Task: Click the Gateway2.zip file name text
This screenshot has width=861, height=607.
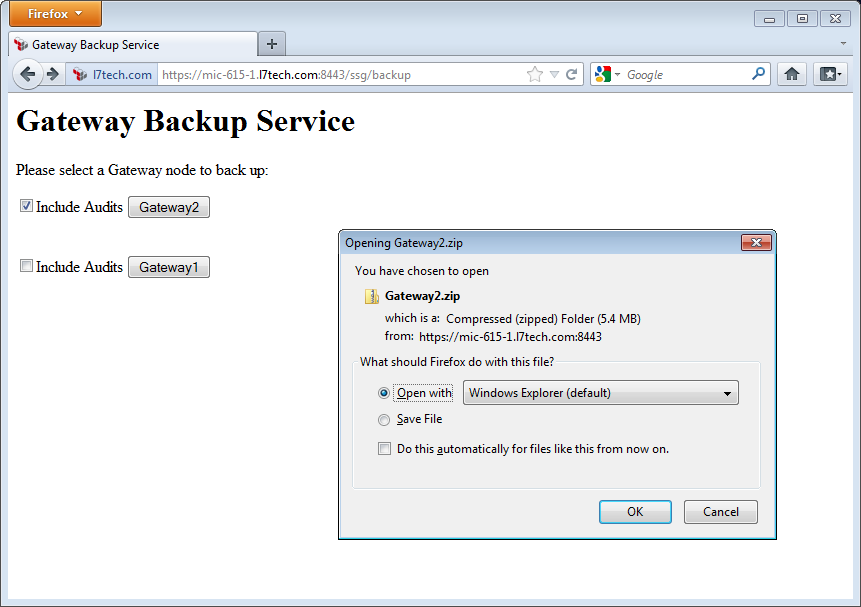Action: pos(422,296)
